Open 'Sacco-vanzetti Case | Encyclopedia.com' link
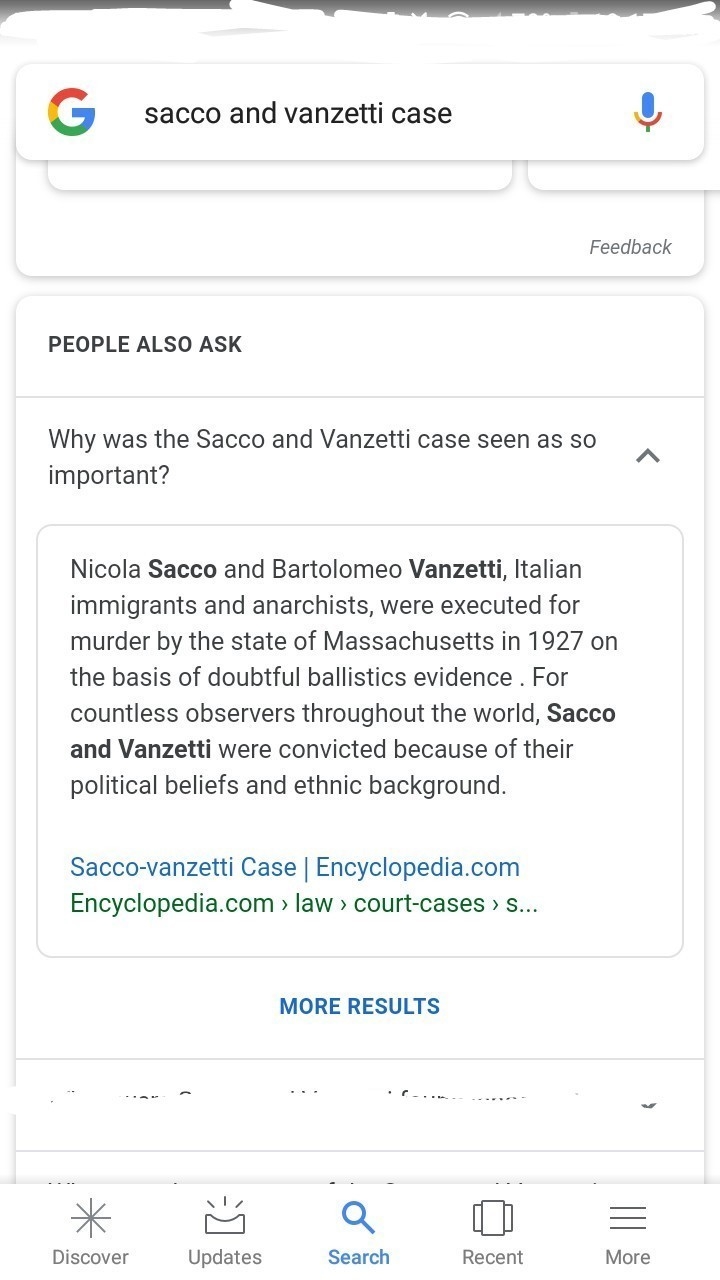 click(x=295, y=867)
